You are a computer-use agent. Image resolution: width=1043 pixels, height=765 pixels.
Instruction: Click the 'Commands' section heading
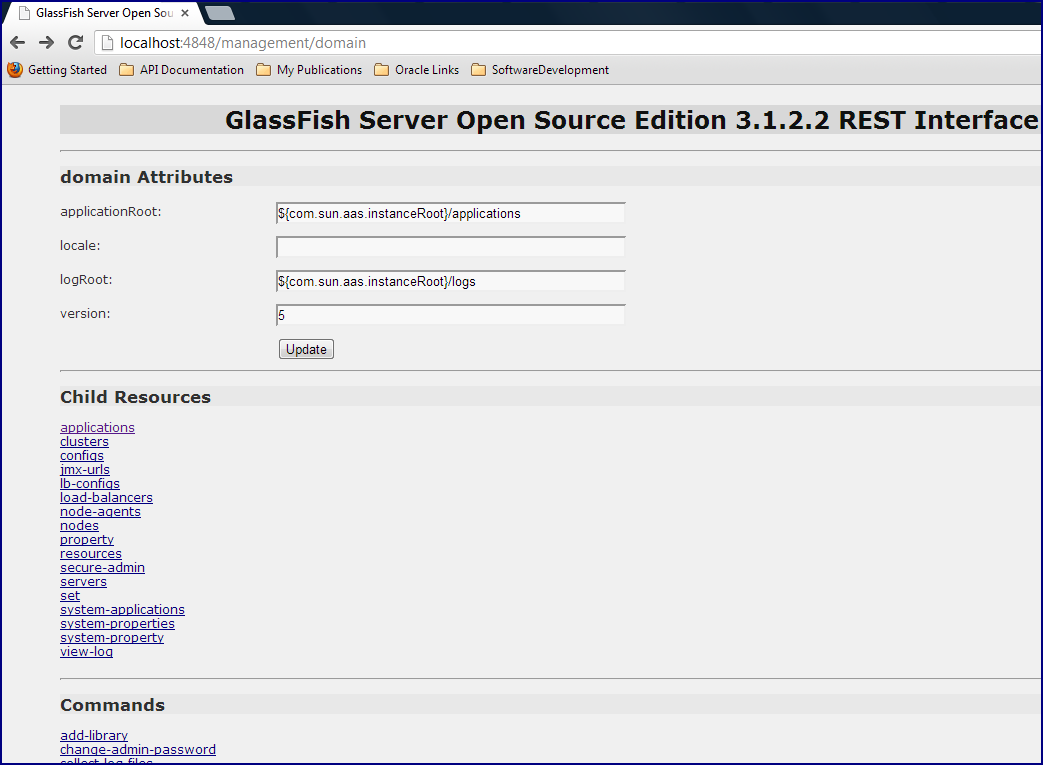tap(112, 705)
